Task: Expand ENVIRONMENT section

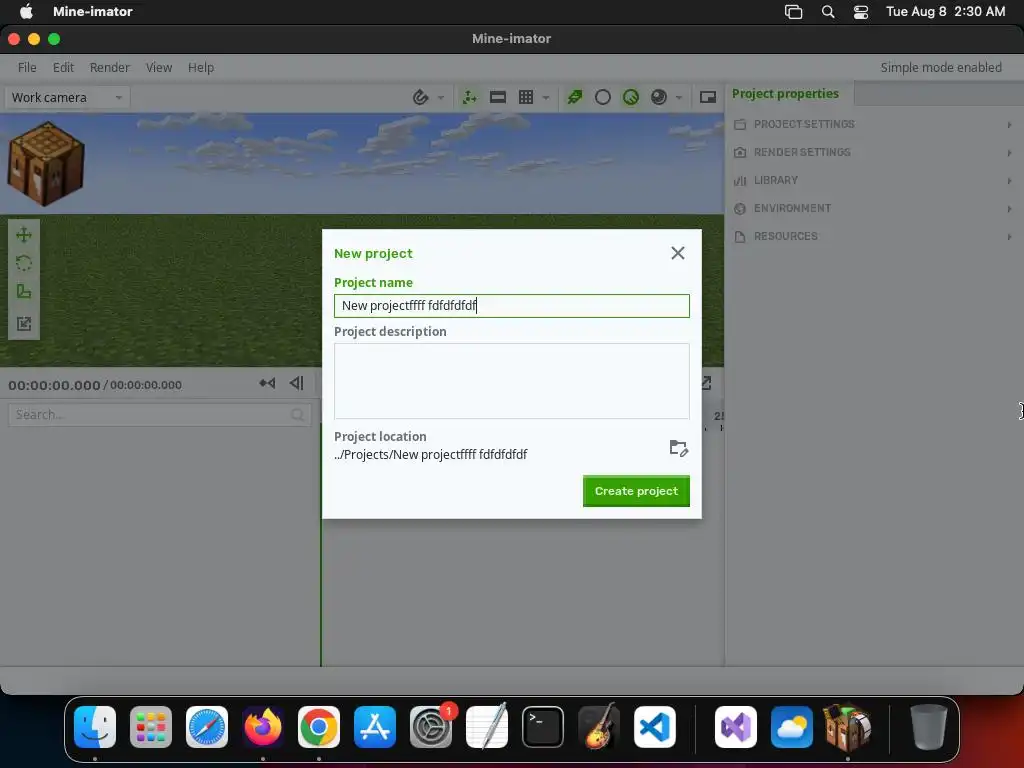Action: [x=874, y=208]
